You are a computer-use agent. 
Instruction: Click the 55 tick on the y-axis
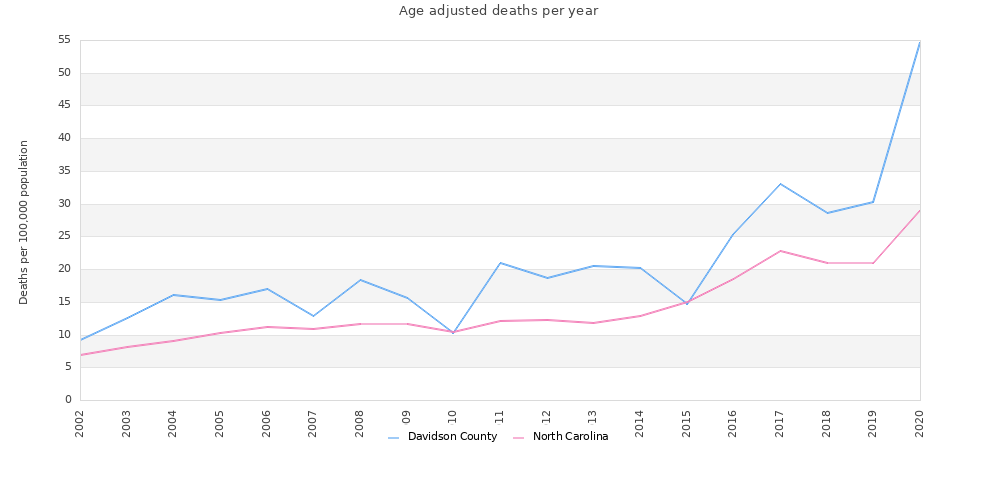65,40
